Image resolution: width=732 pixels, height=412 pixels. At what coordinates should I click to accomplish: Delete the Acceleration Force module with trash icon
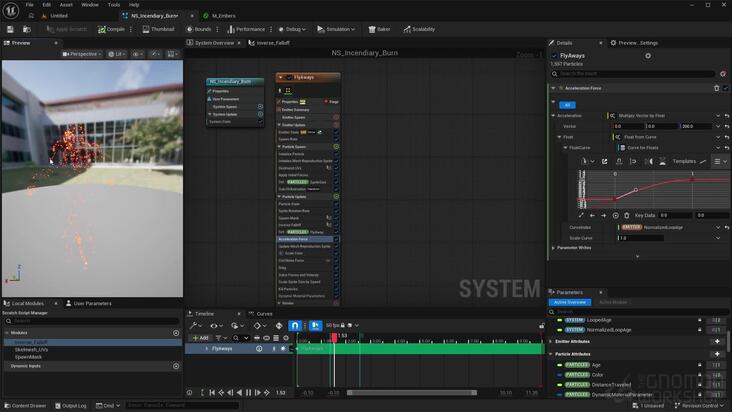click(x=717, y=88)
